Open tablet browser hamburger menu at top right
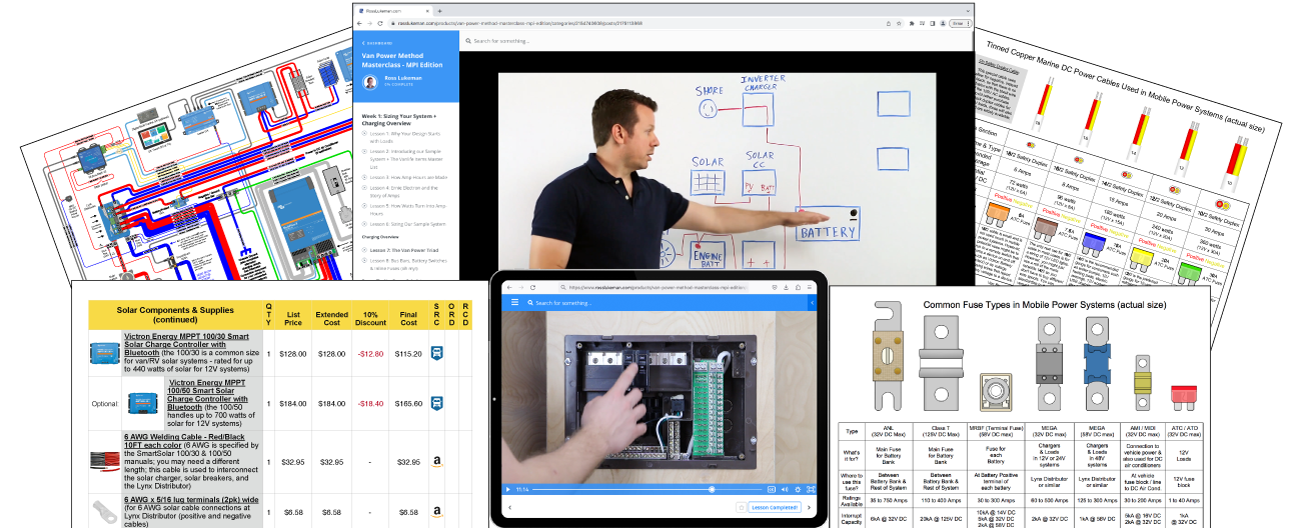 [x=809, y=287]
